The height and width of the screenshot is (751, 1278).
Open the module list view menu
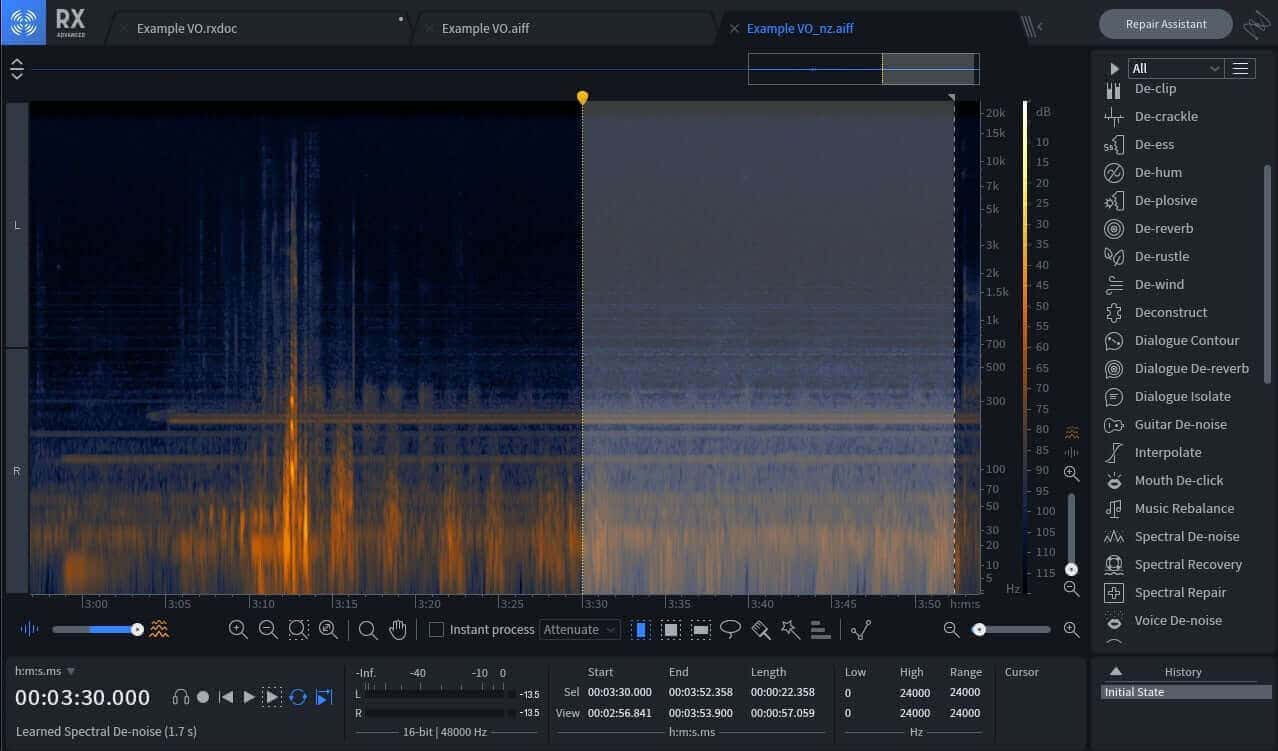[1241, 68]
